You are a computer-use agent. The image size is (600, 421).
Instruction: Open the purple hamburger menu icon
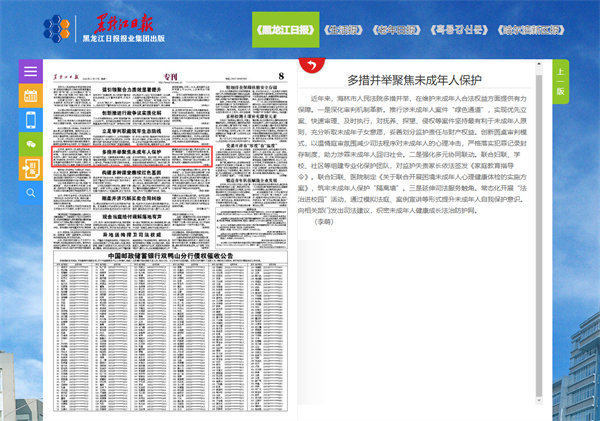tap(31, 73)
